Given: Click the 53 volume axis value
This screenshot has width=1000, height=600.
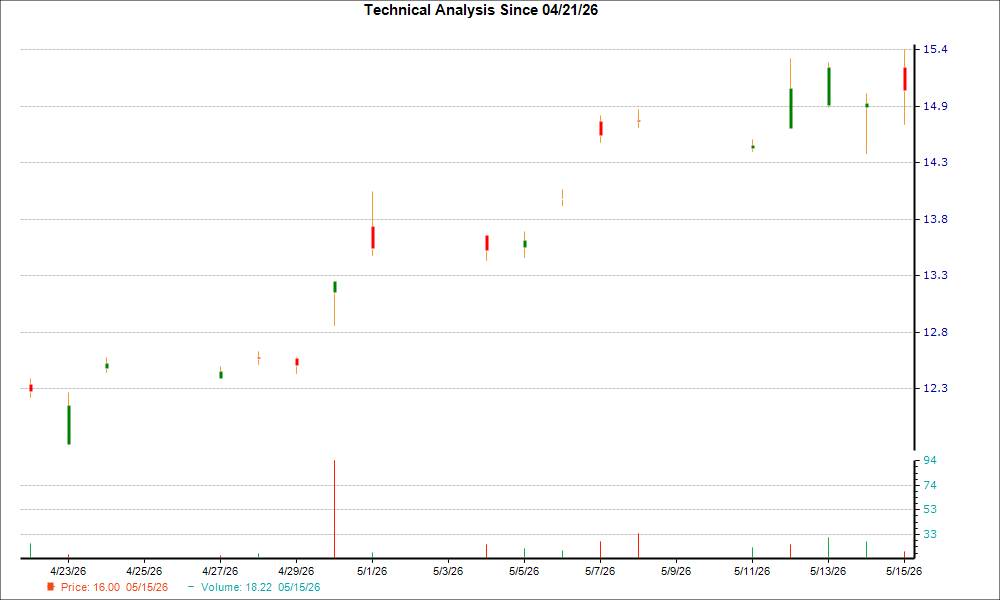Looking at the screenshot, I should coord(930,509).
